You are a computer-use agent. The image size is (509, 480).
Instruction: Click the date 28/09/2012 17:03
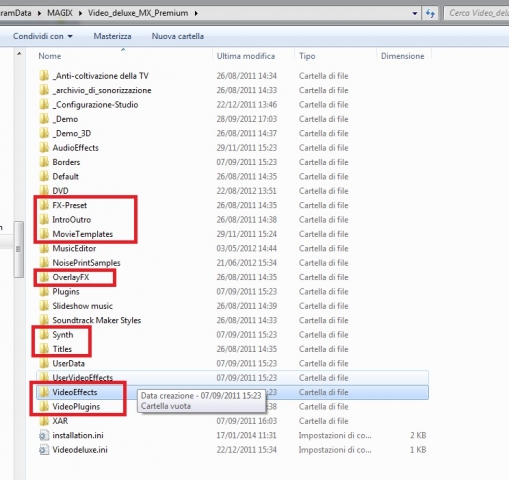tap(247, 119)
